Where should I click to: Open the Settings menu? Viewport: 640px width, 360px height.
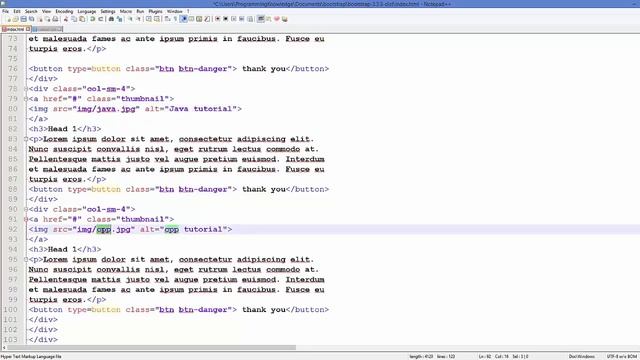click(108, 11)
